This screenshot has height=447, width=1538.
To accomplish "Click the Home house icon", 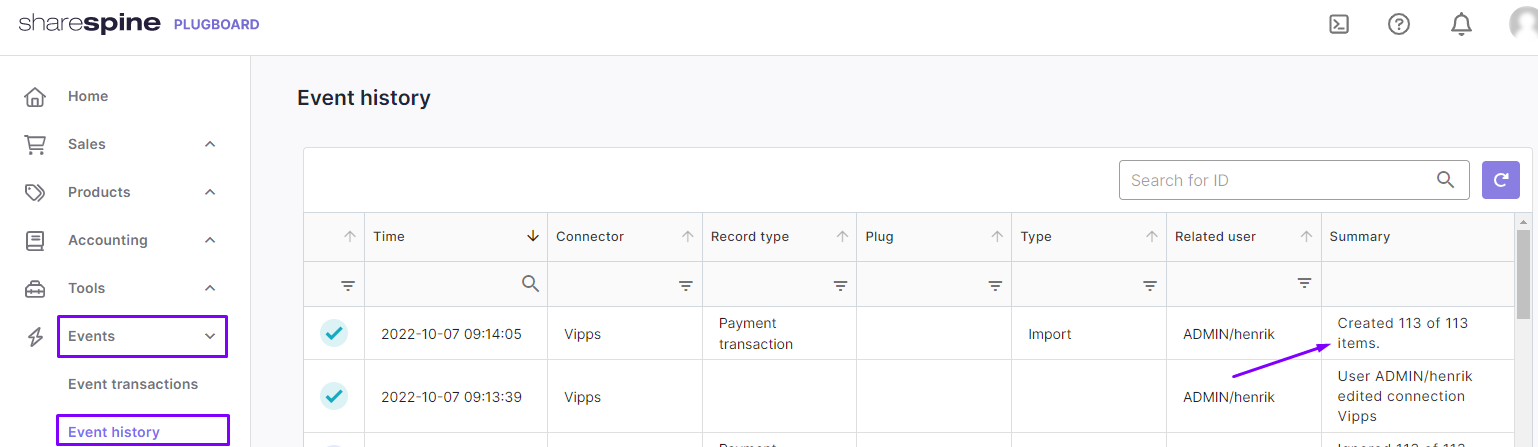I will (x=35, y=97).
